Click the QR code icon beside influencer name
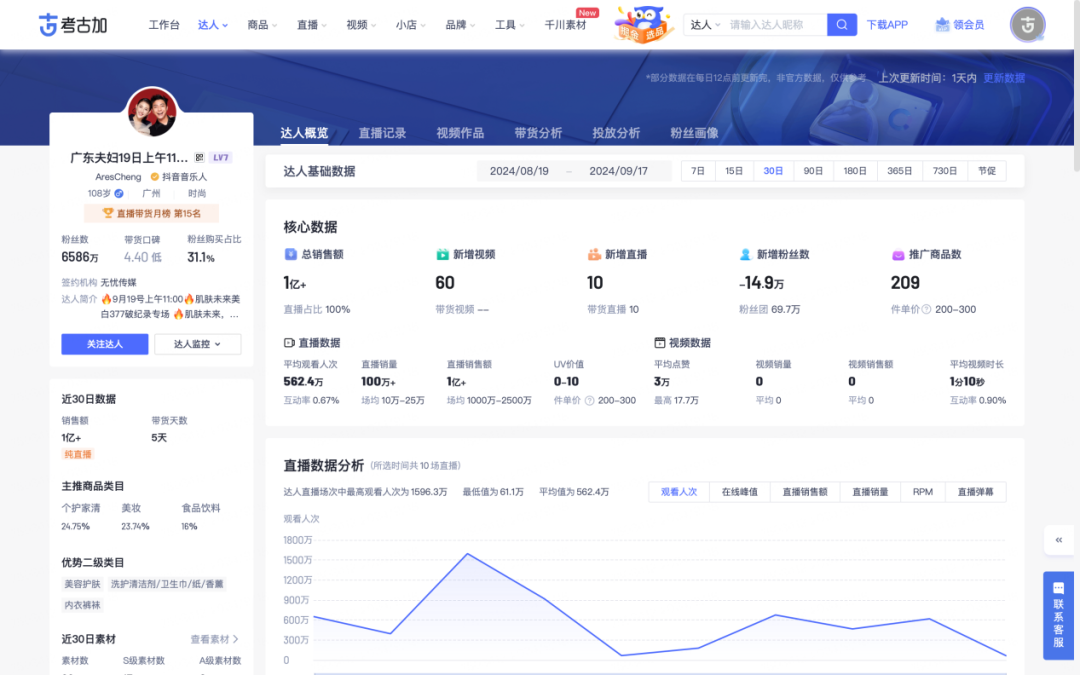The image size is (1080, 675). (x=199, y=158)
